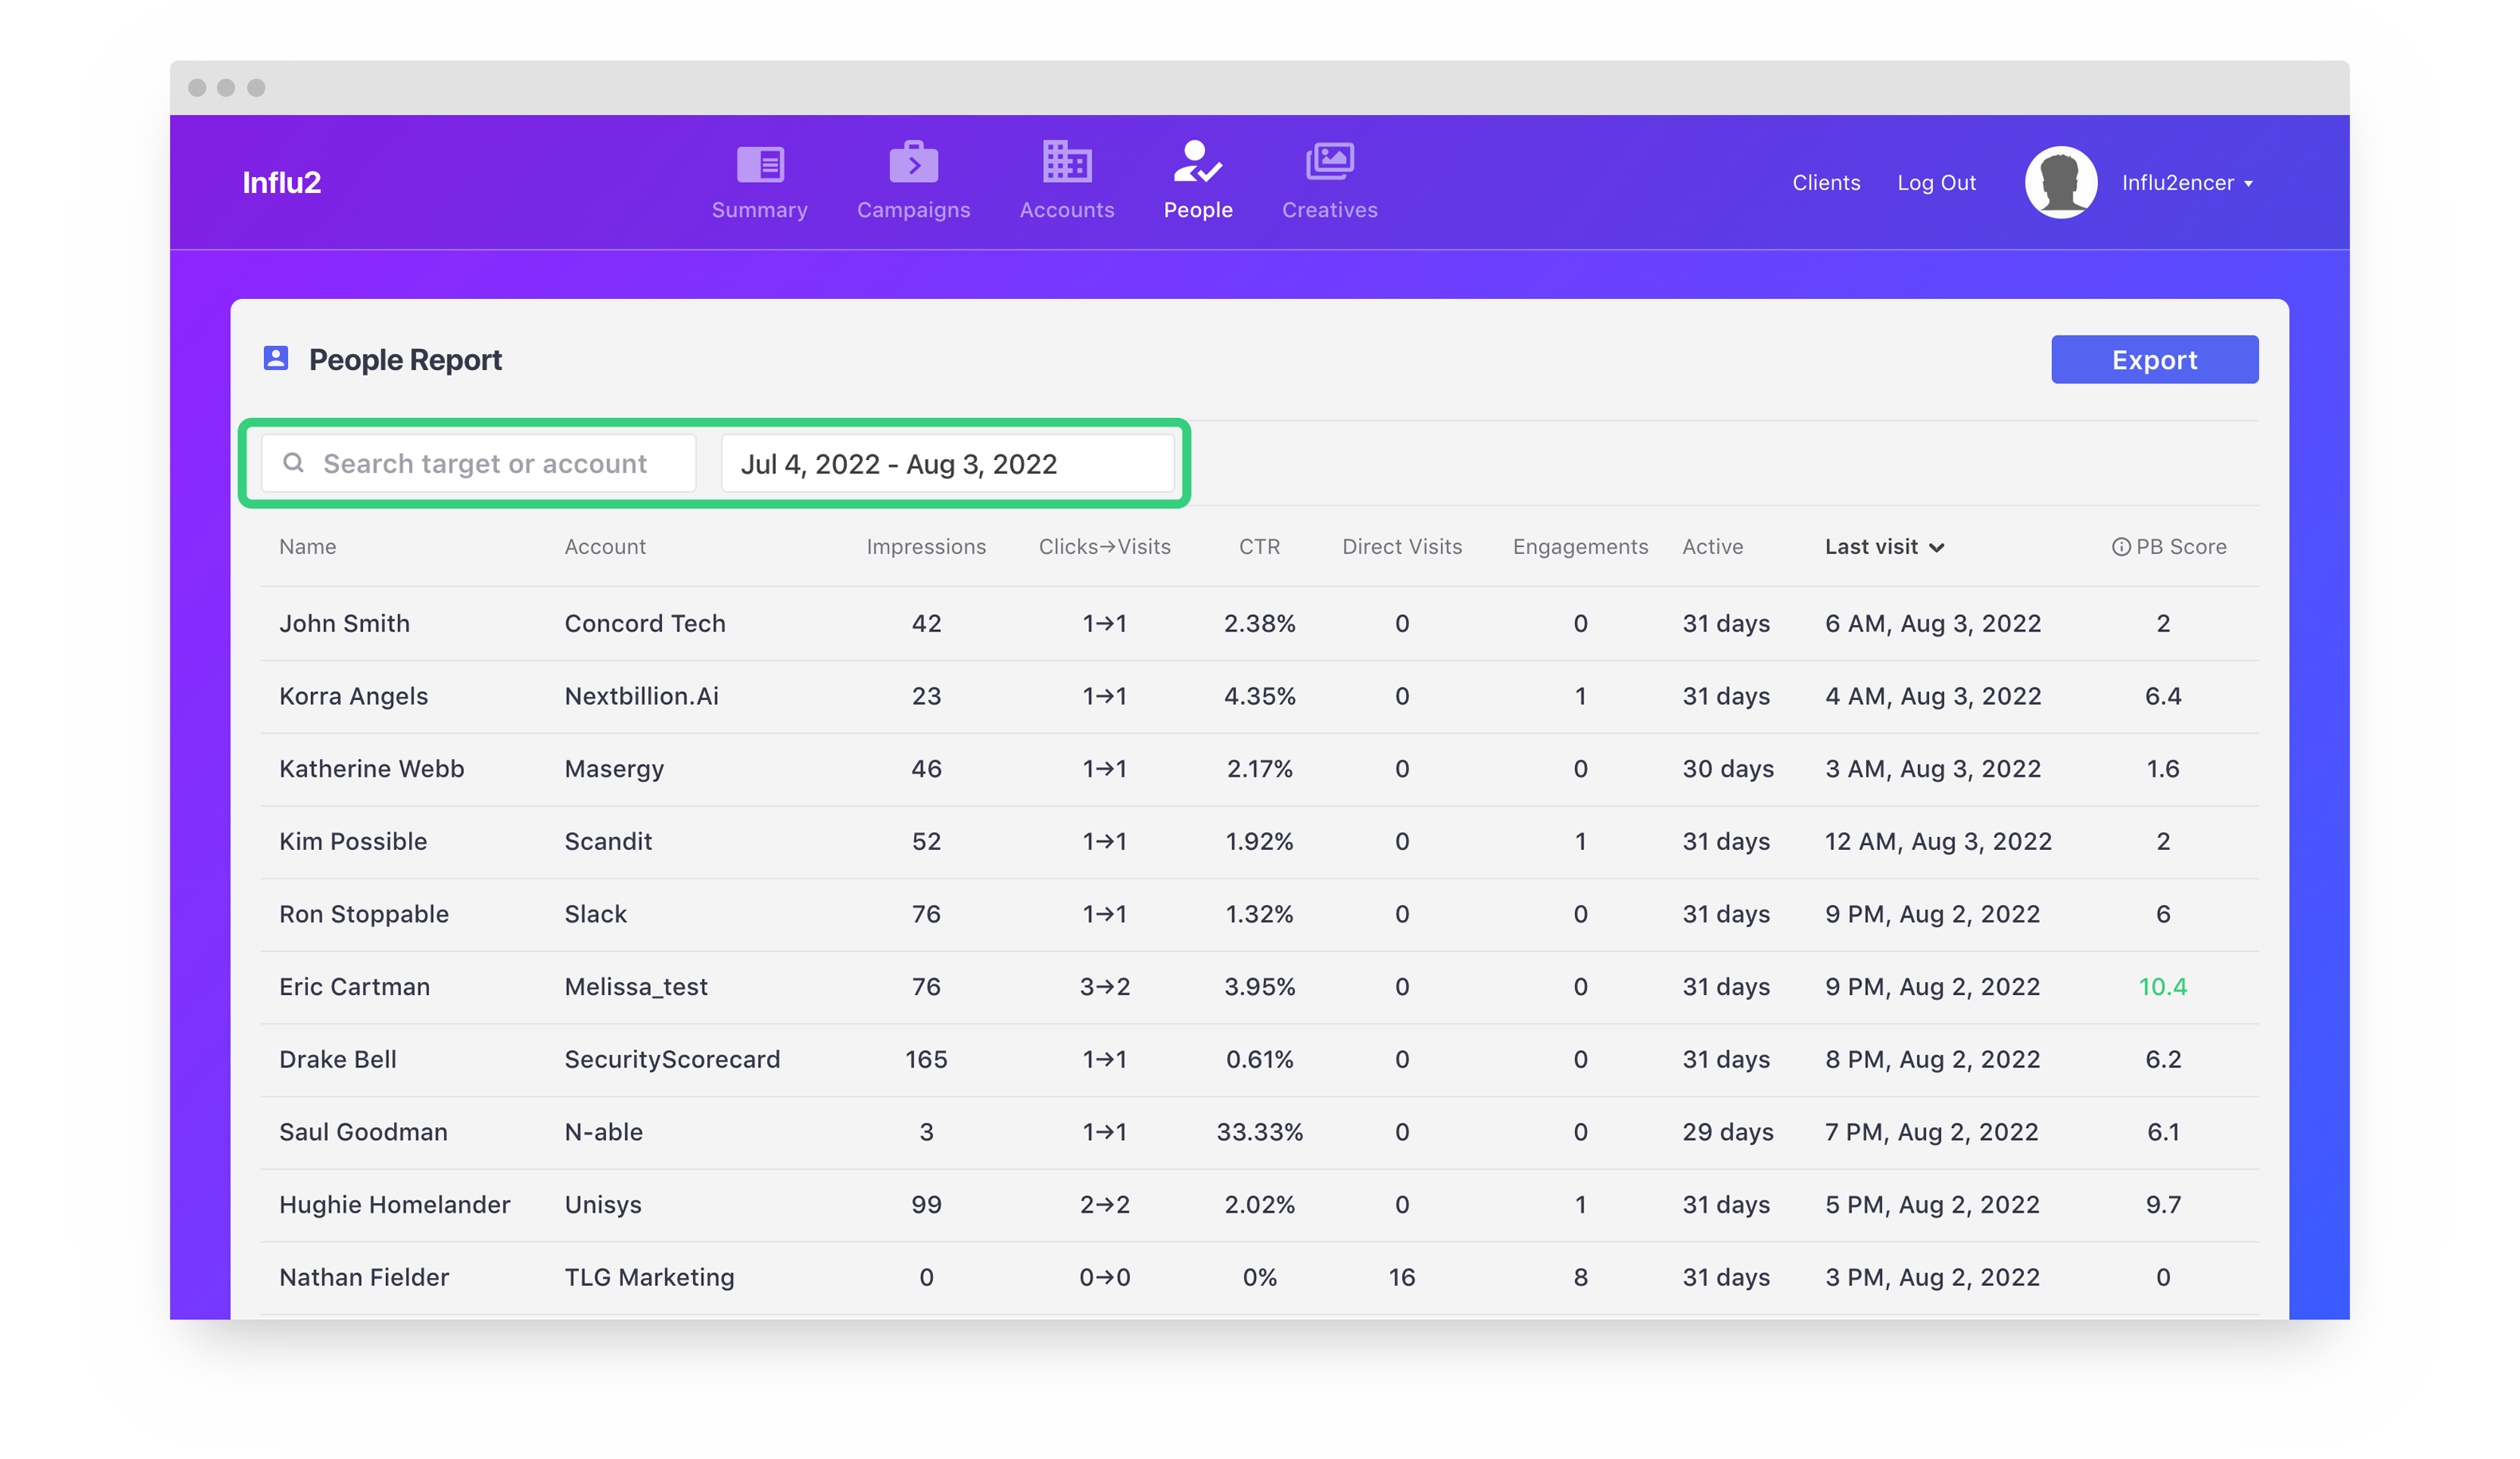The width and height of the screenshot is (2520, 1459).
Task: Click the People Report header icon
Action: pyautogui.click(x=276, y=359)
